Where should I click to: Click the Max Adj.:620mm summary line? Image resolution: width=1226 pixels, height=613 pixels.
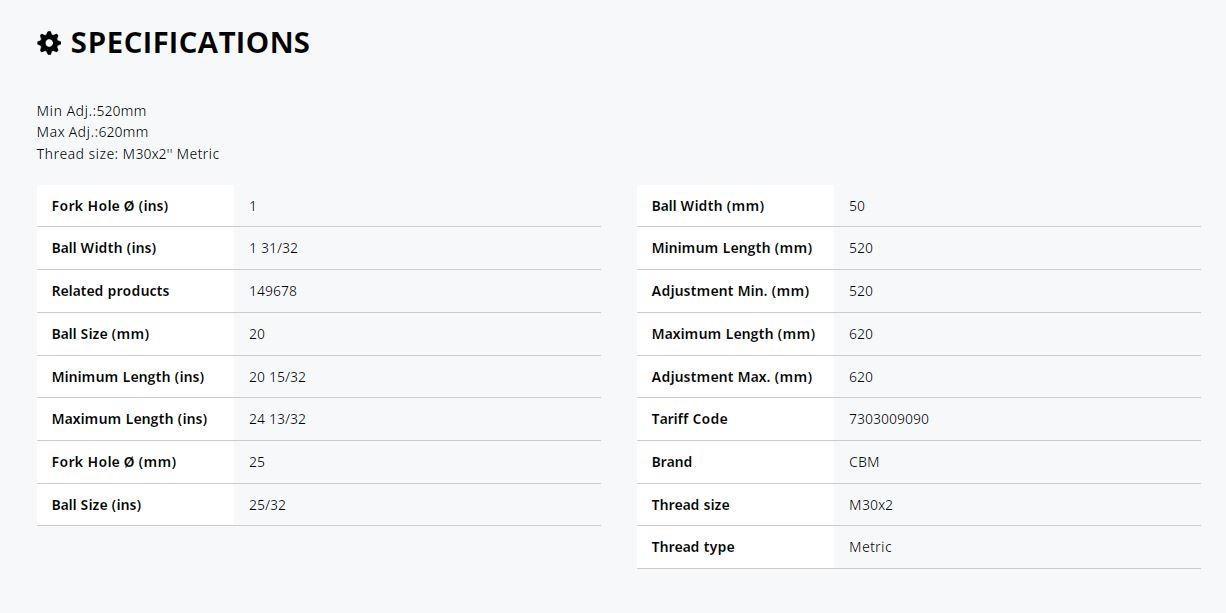coord(92,132)
